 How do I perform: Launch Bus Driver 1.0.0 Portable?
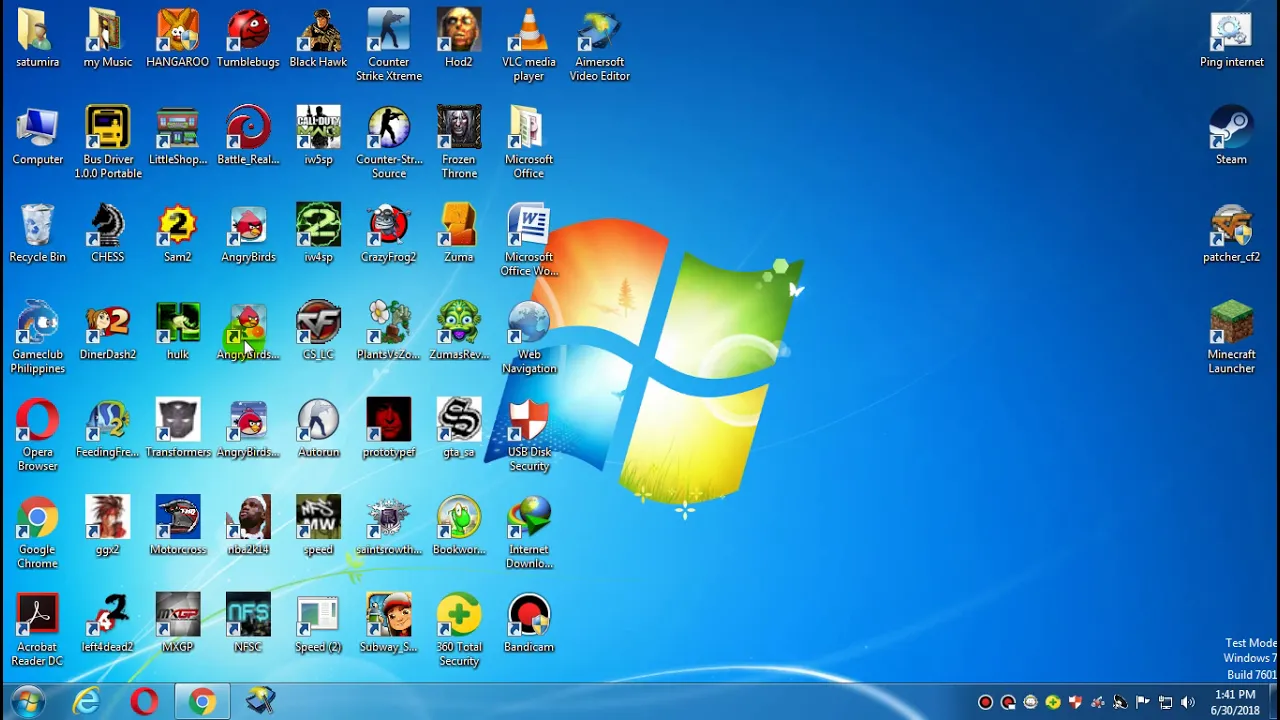click(x=107, y=143)
